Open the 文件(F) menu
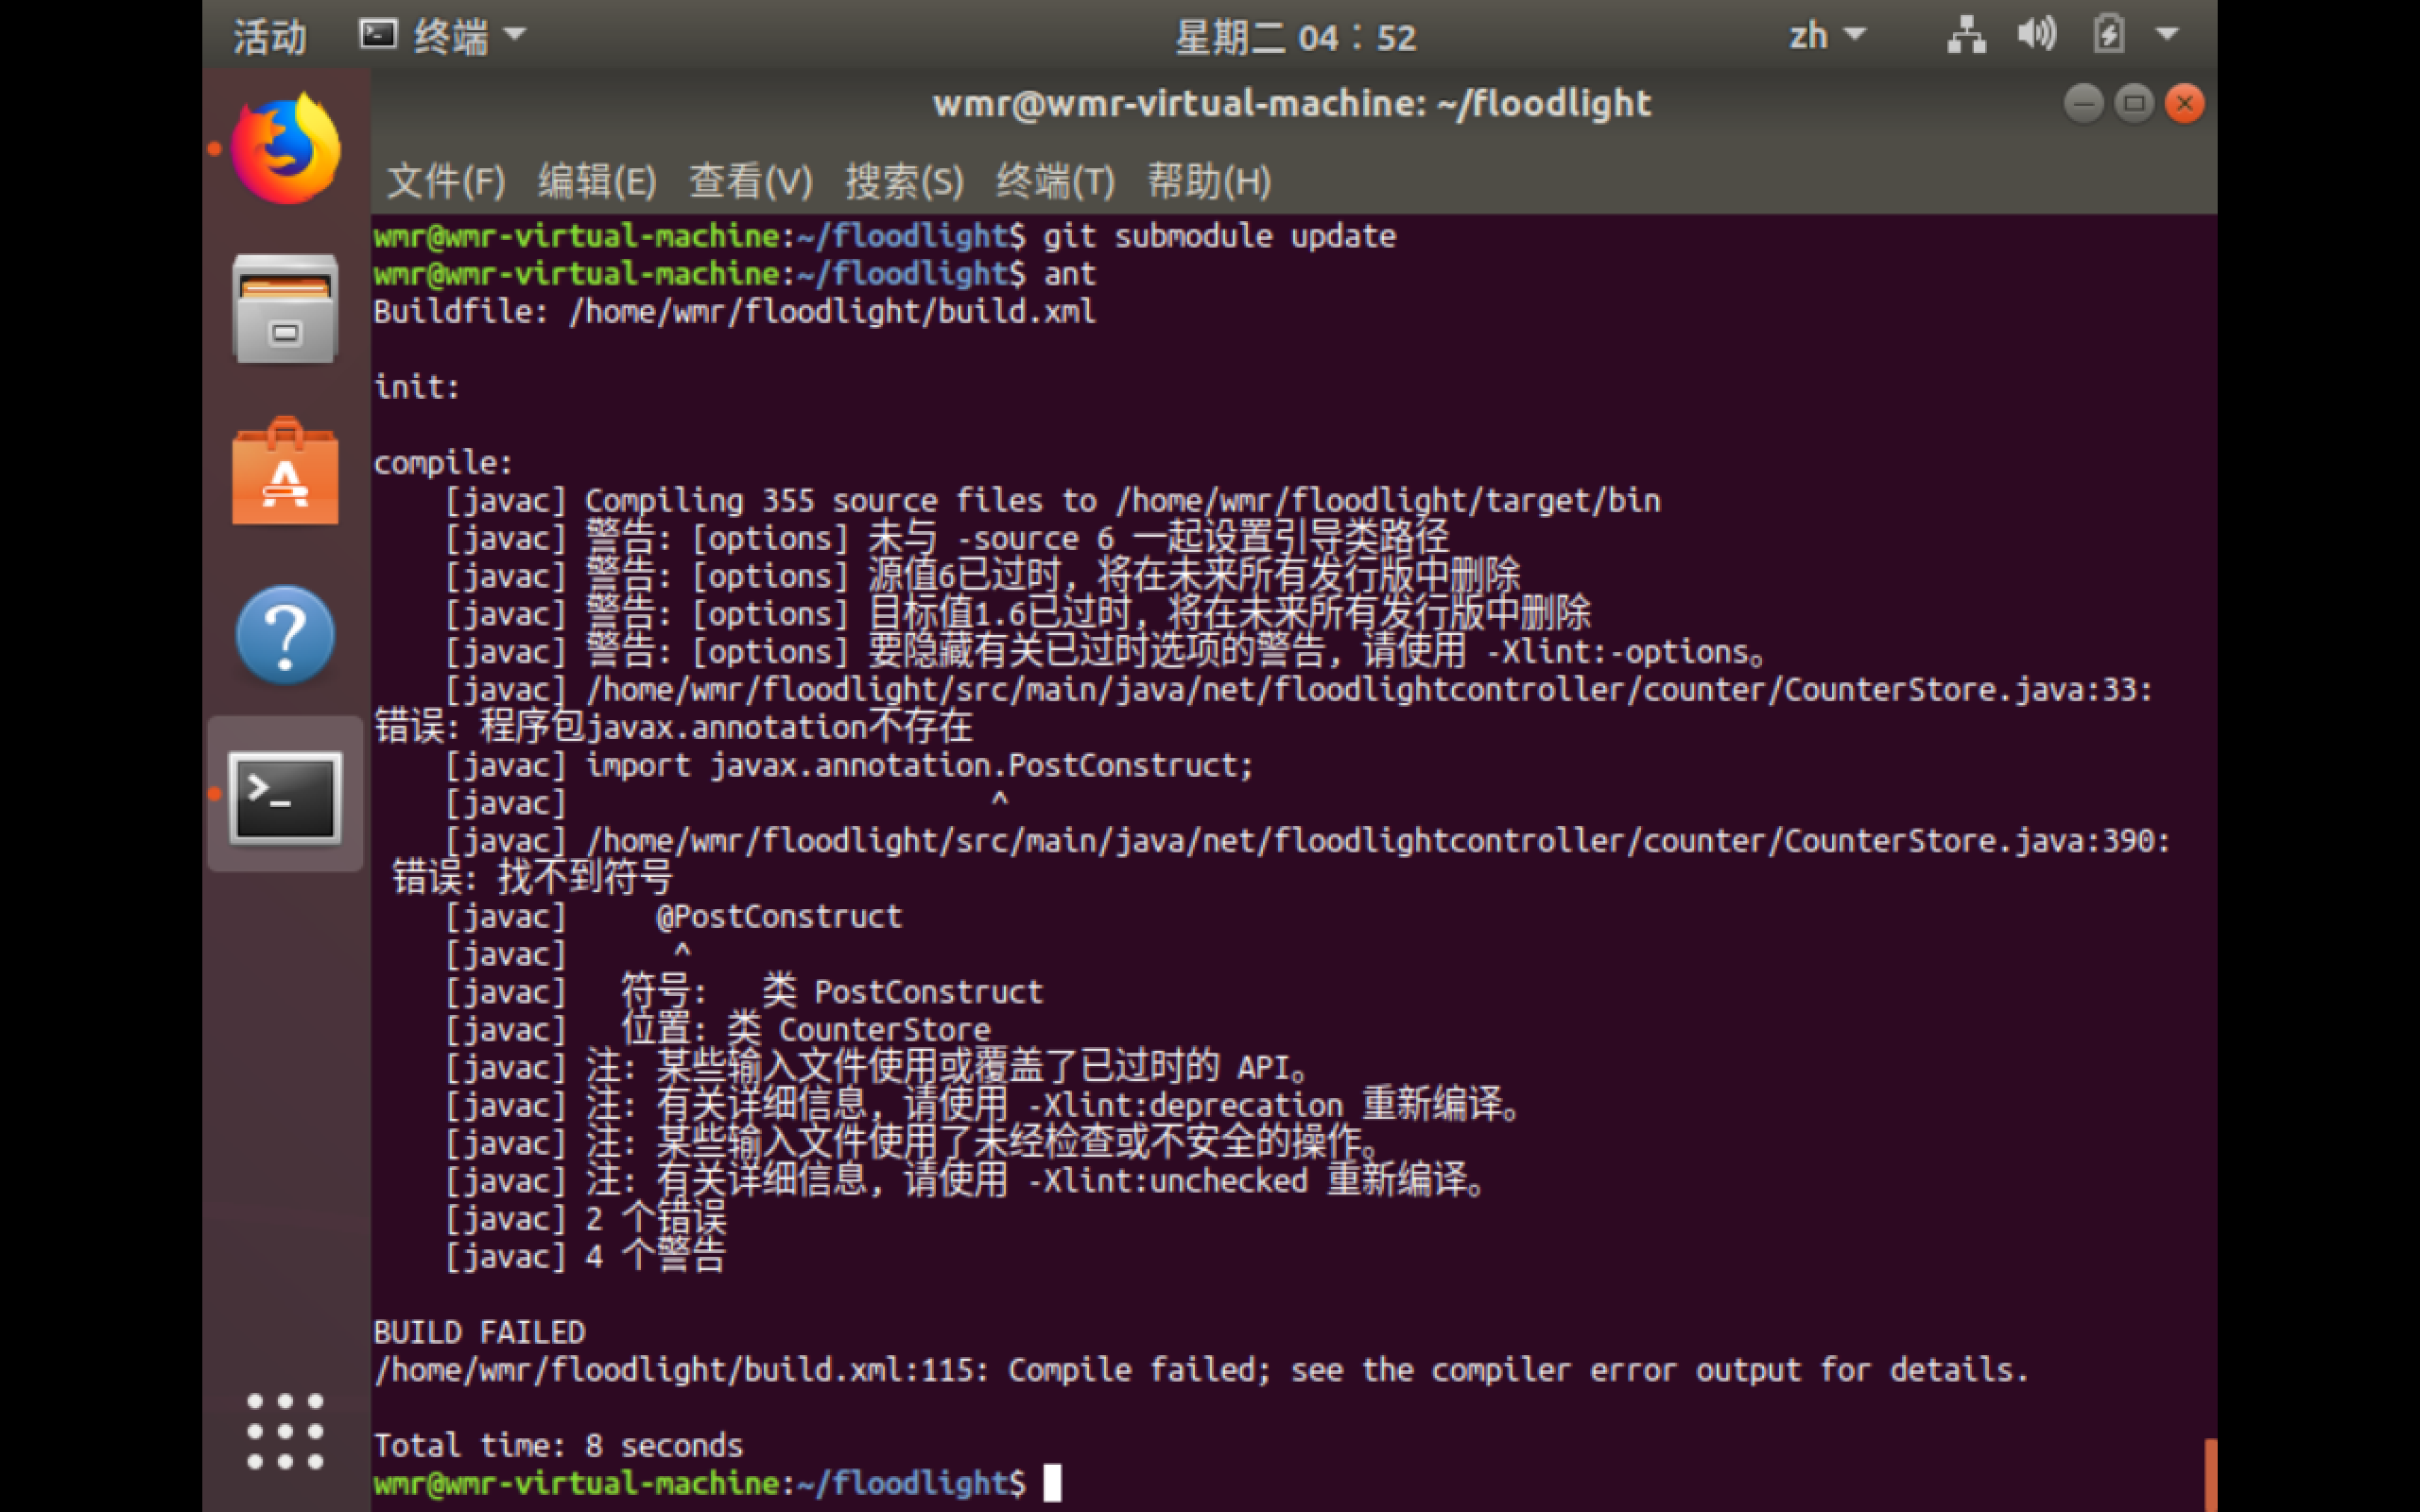 [446, 181]
